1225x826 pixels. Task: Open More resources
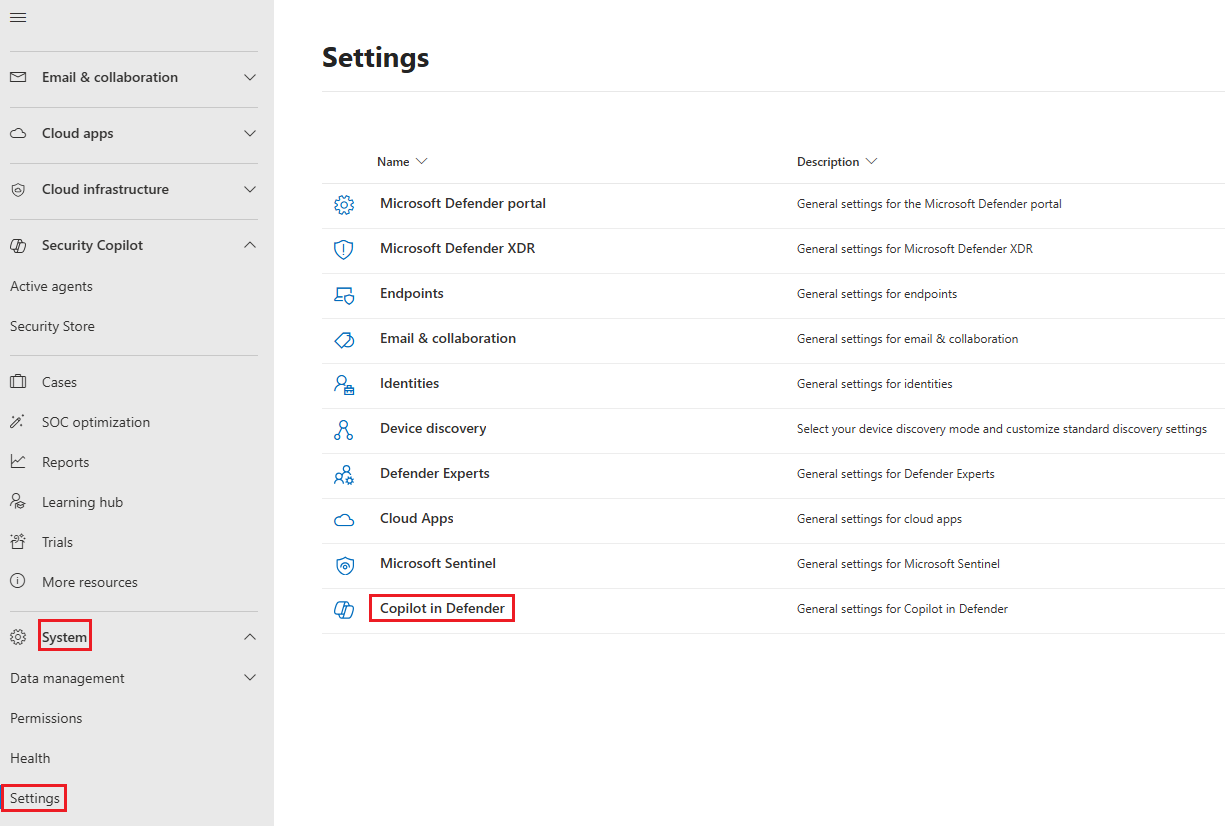pos(90,582)
